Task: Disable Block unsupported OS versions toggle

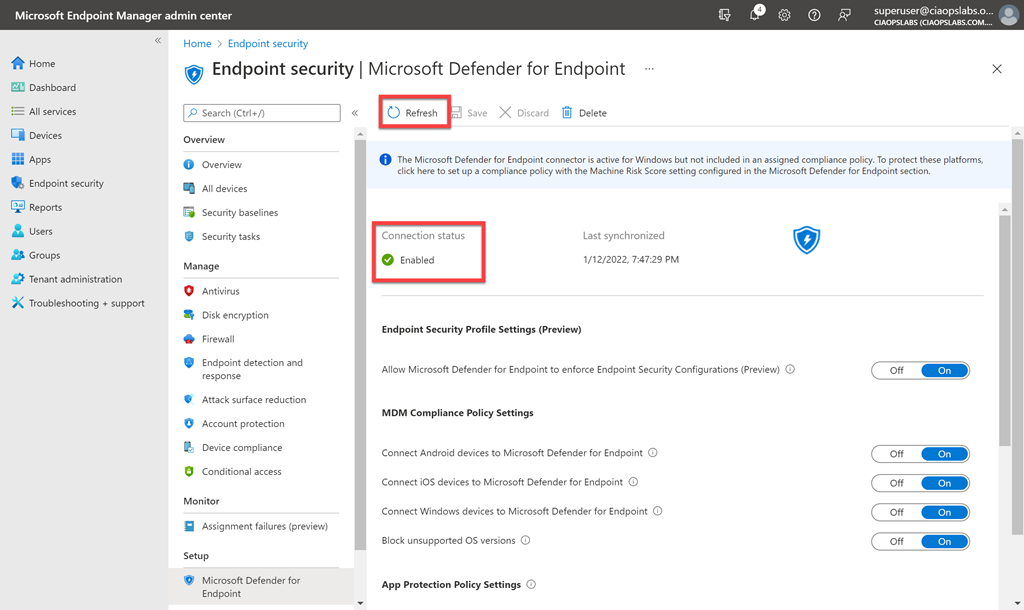Action: [896, 542]
